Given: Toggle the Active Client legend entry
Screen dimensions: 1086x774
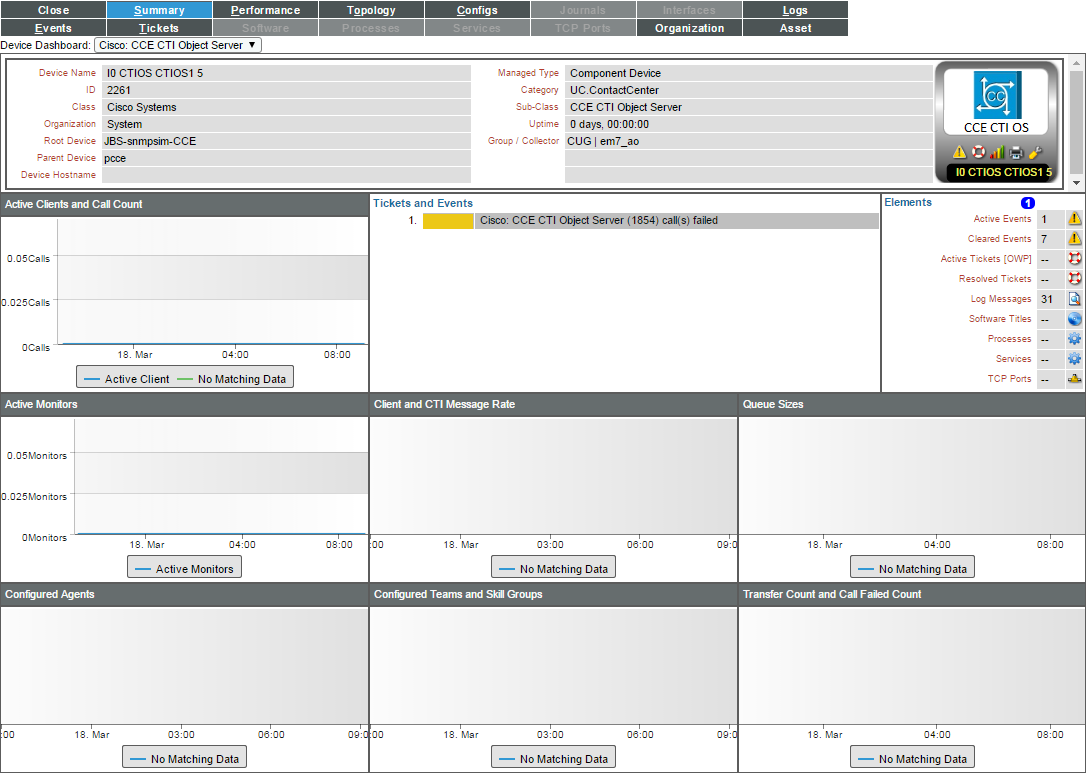Looking at the screenshot, I should pyautogui.click(x=126, y=379).
